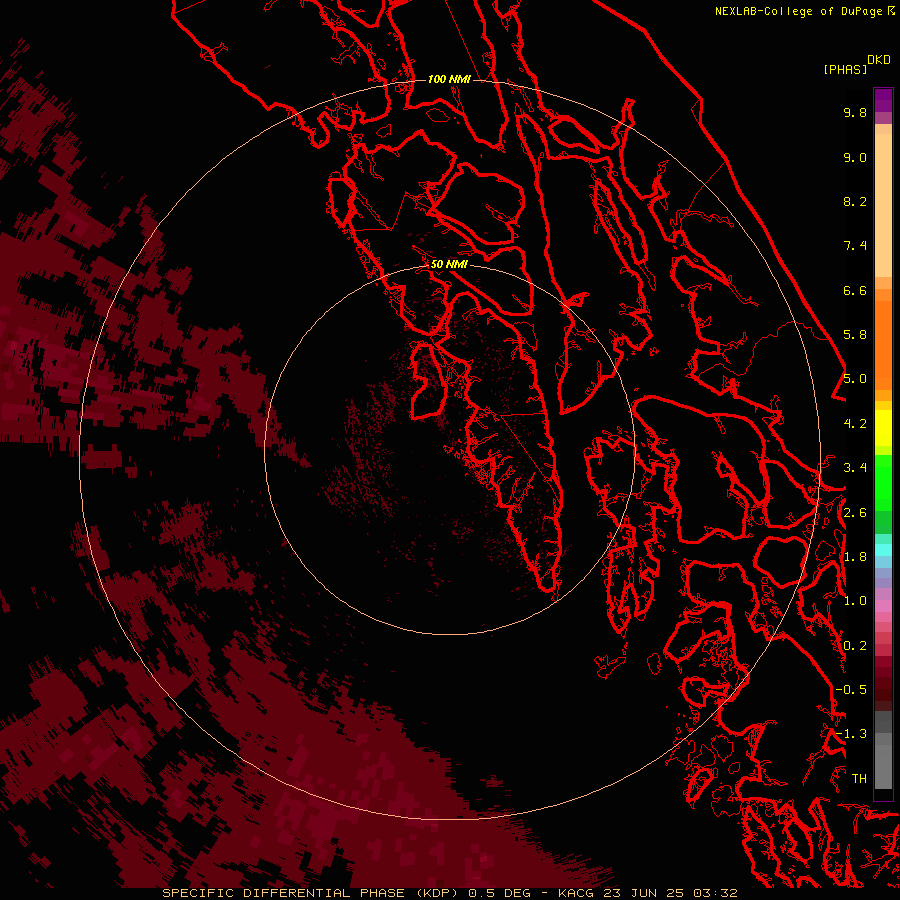Viewport: 900px width, 900px height.
Task: Click the 1.0 color scale value
Action: coord(855,601)
